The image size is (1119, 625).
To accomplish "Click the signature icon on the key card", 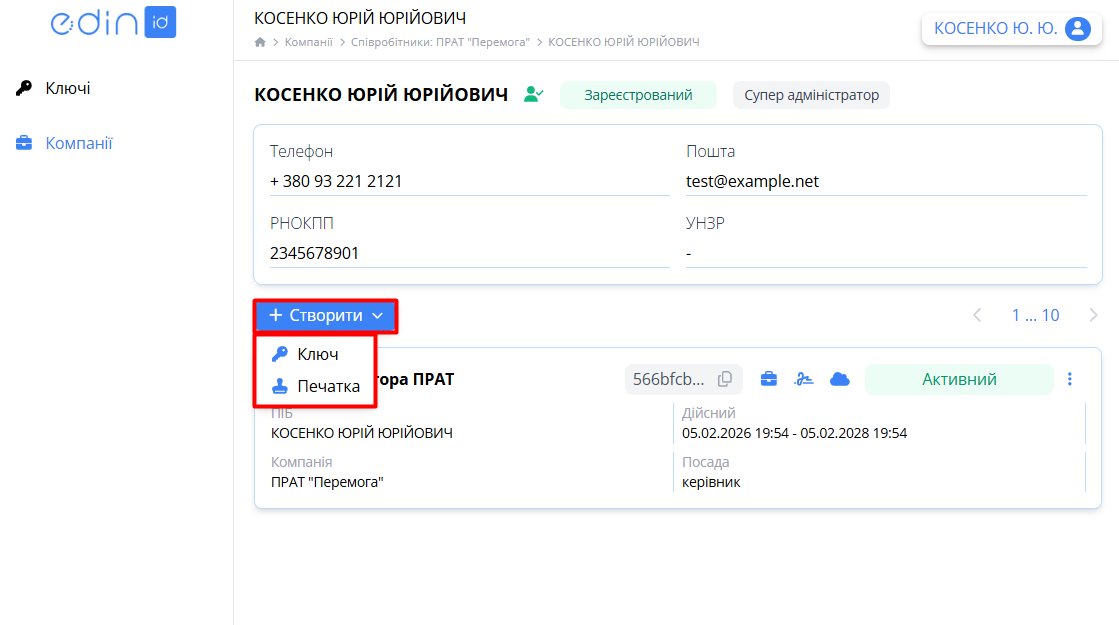I will point(804,379).
